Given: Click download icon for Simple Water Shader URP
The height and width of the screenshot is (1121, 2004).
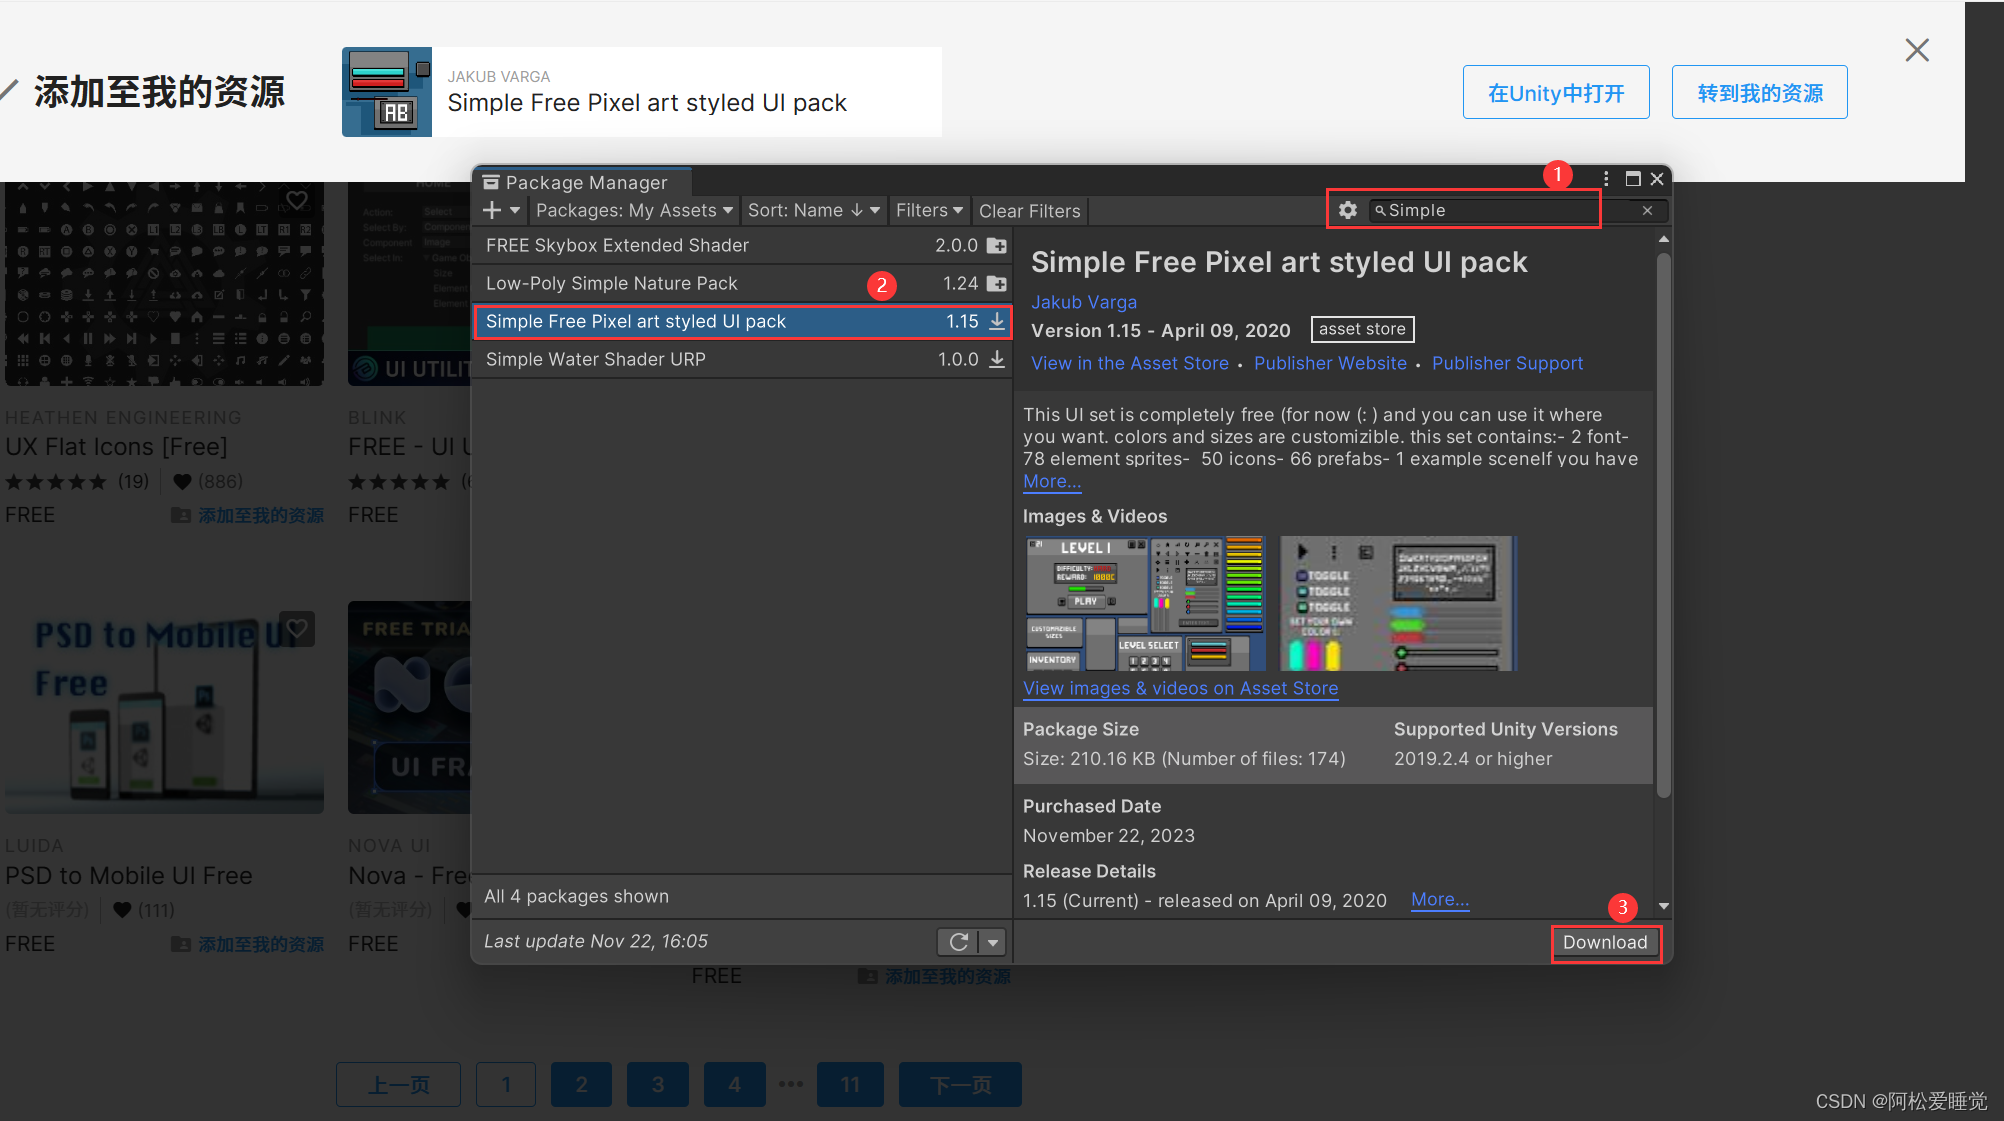Looking at the screenshot, I should [x=997, y=360].
